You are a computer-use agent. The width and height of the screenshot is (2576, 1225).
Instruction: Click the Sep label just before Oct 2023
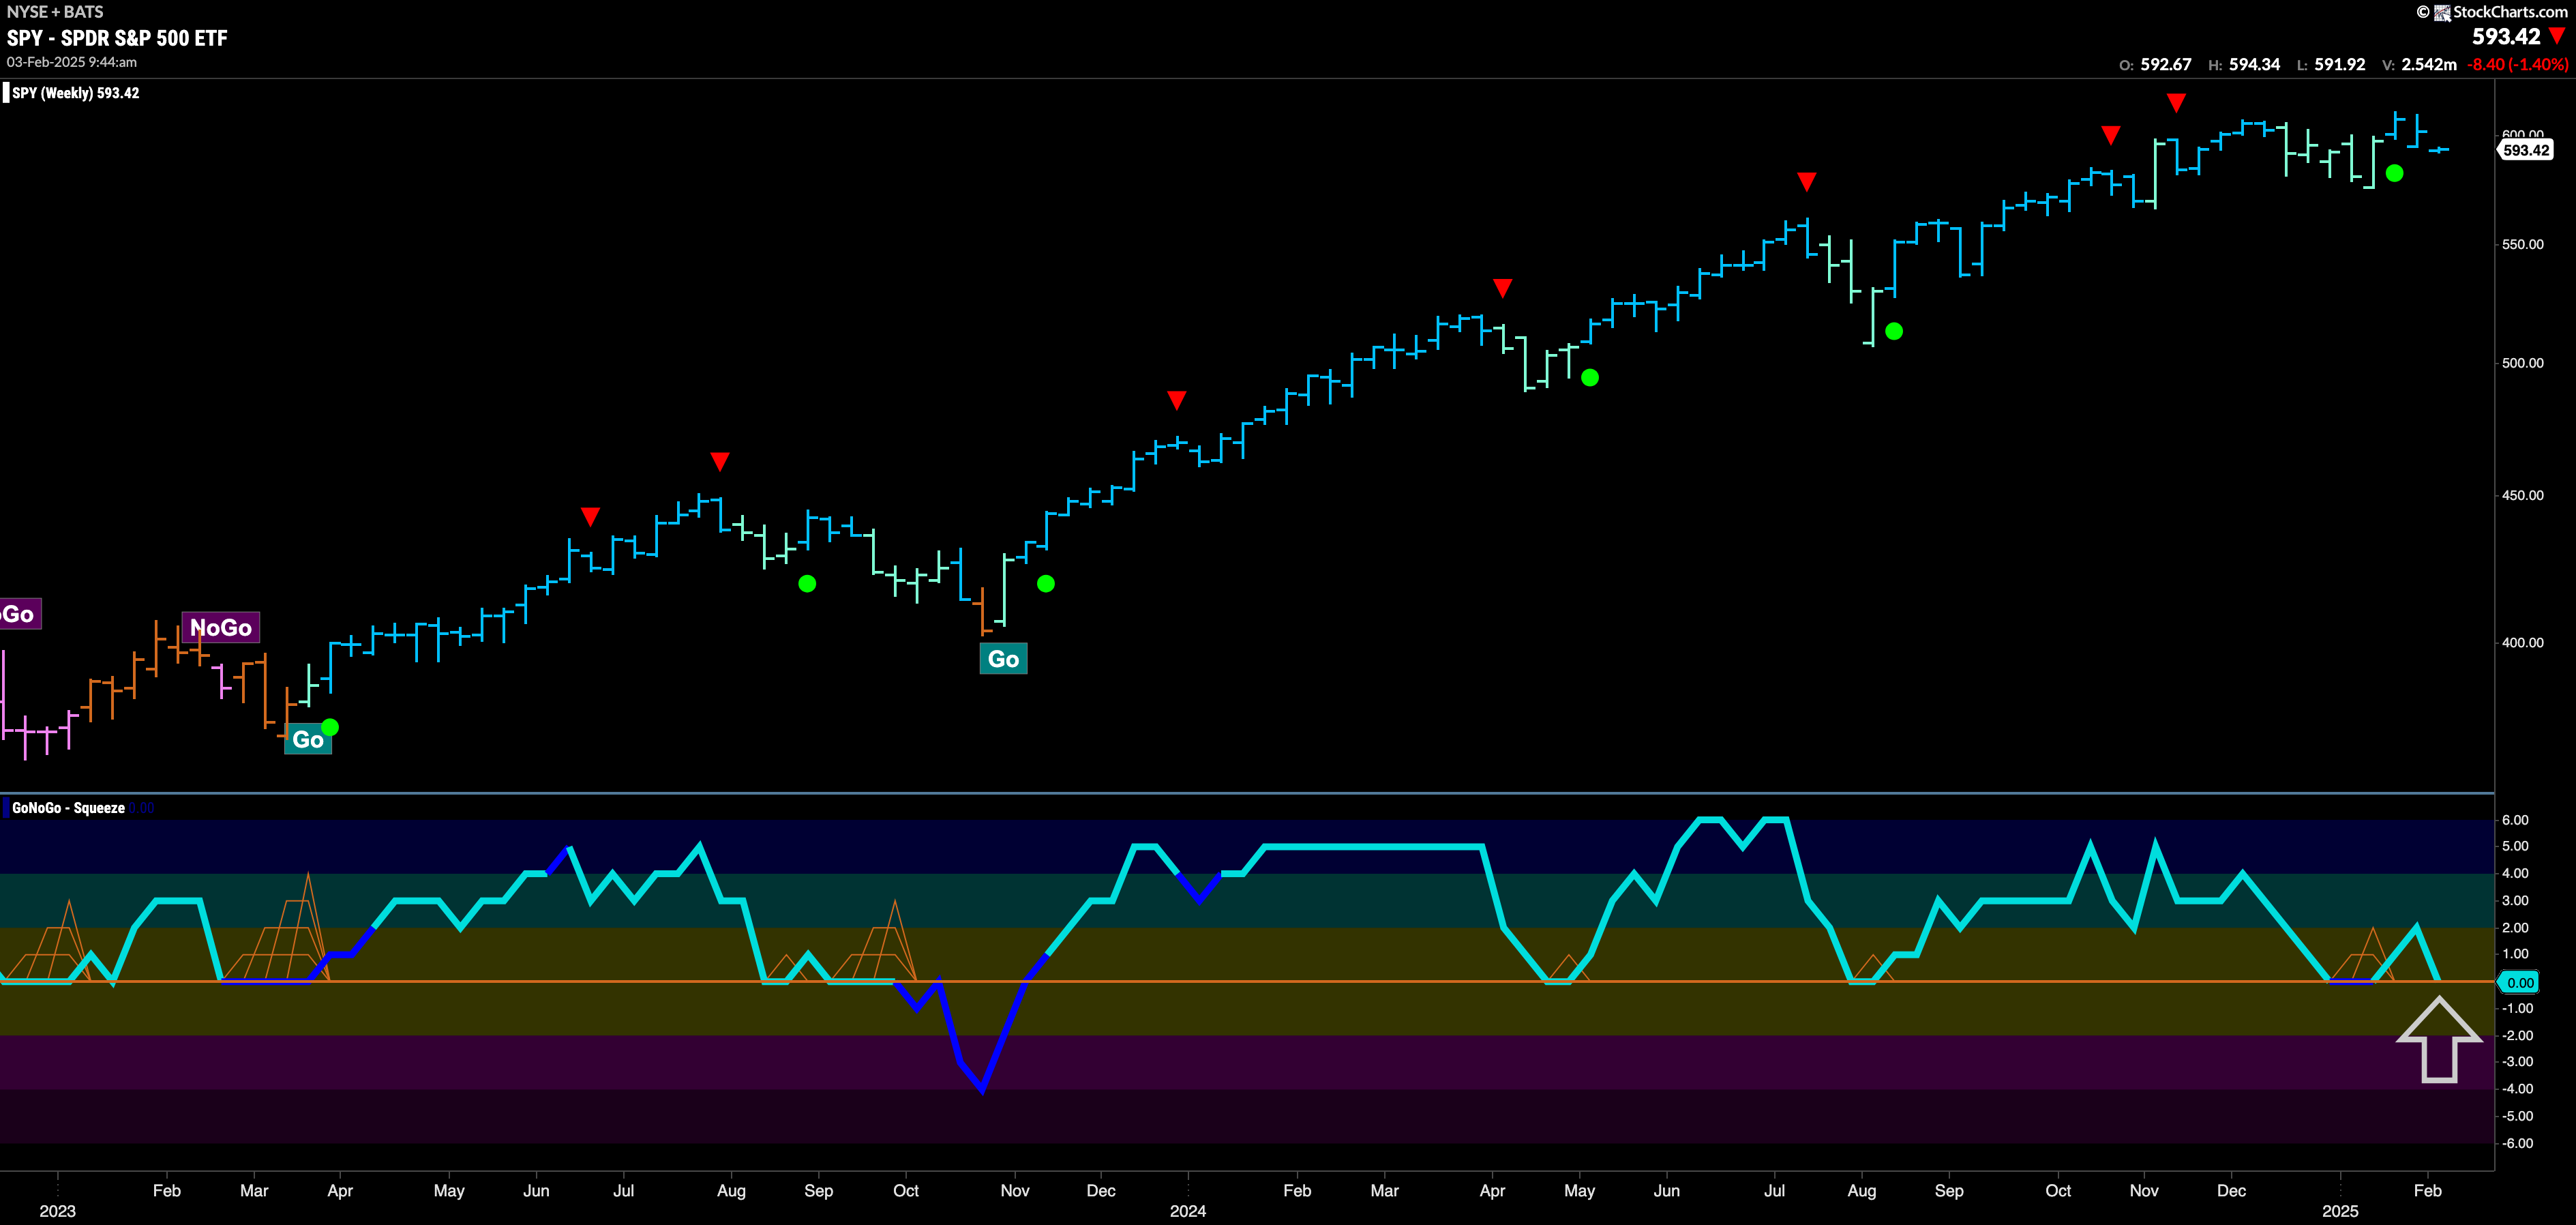tap(819, 1190)
